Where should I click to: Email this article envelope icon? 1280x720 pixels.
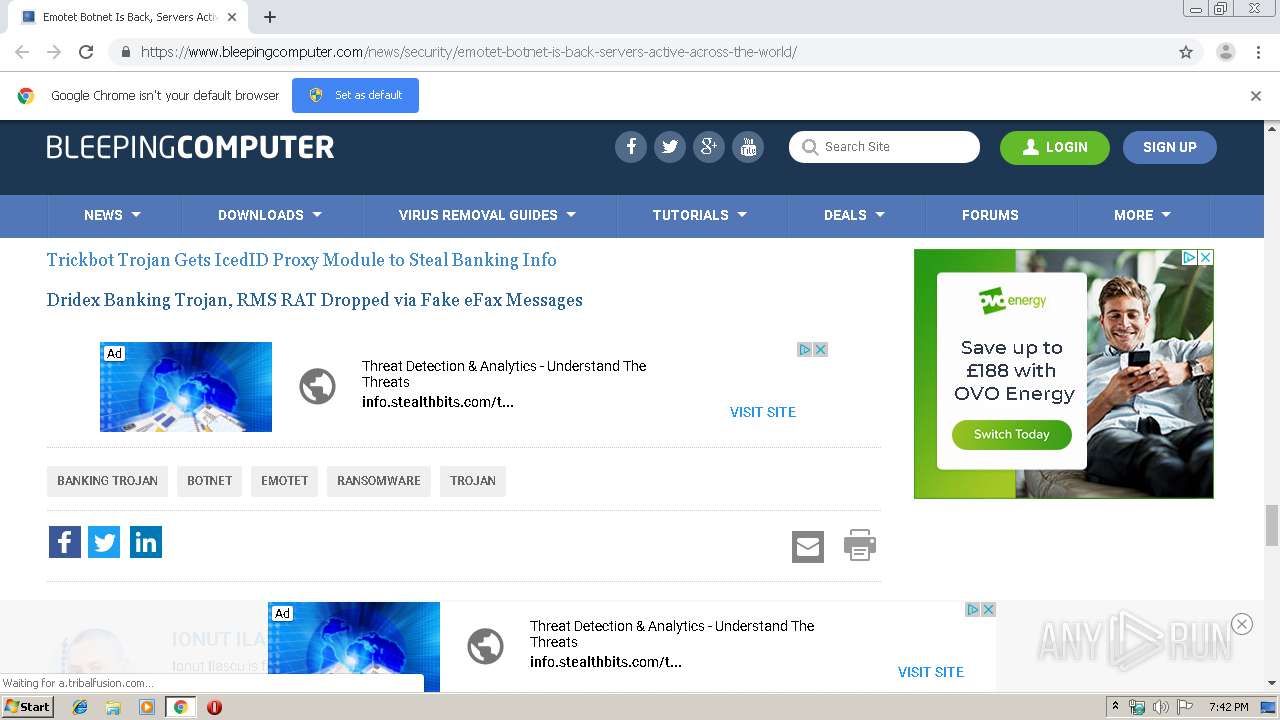[808, 547]
